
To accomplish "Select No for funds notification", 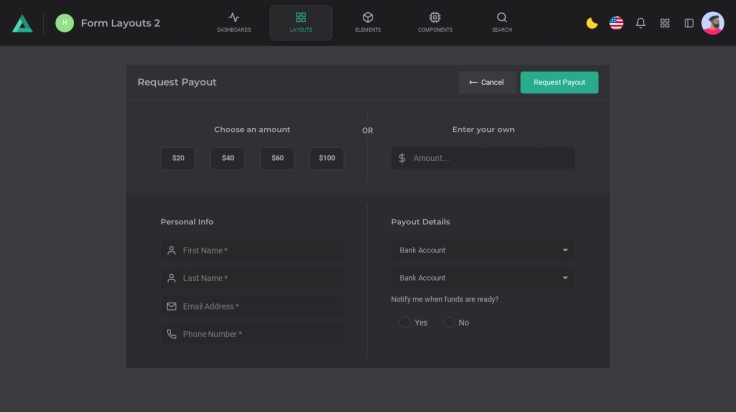I will tap(449, 322).
